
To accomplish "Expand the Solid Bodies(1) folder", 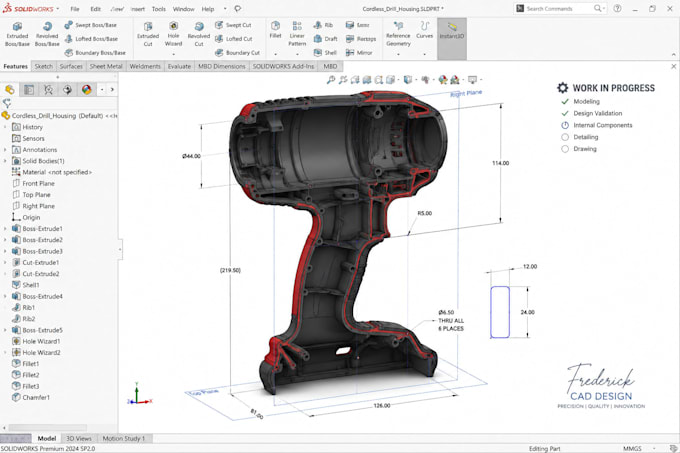I will (x=5, y=161).
